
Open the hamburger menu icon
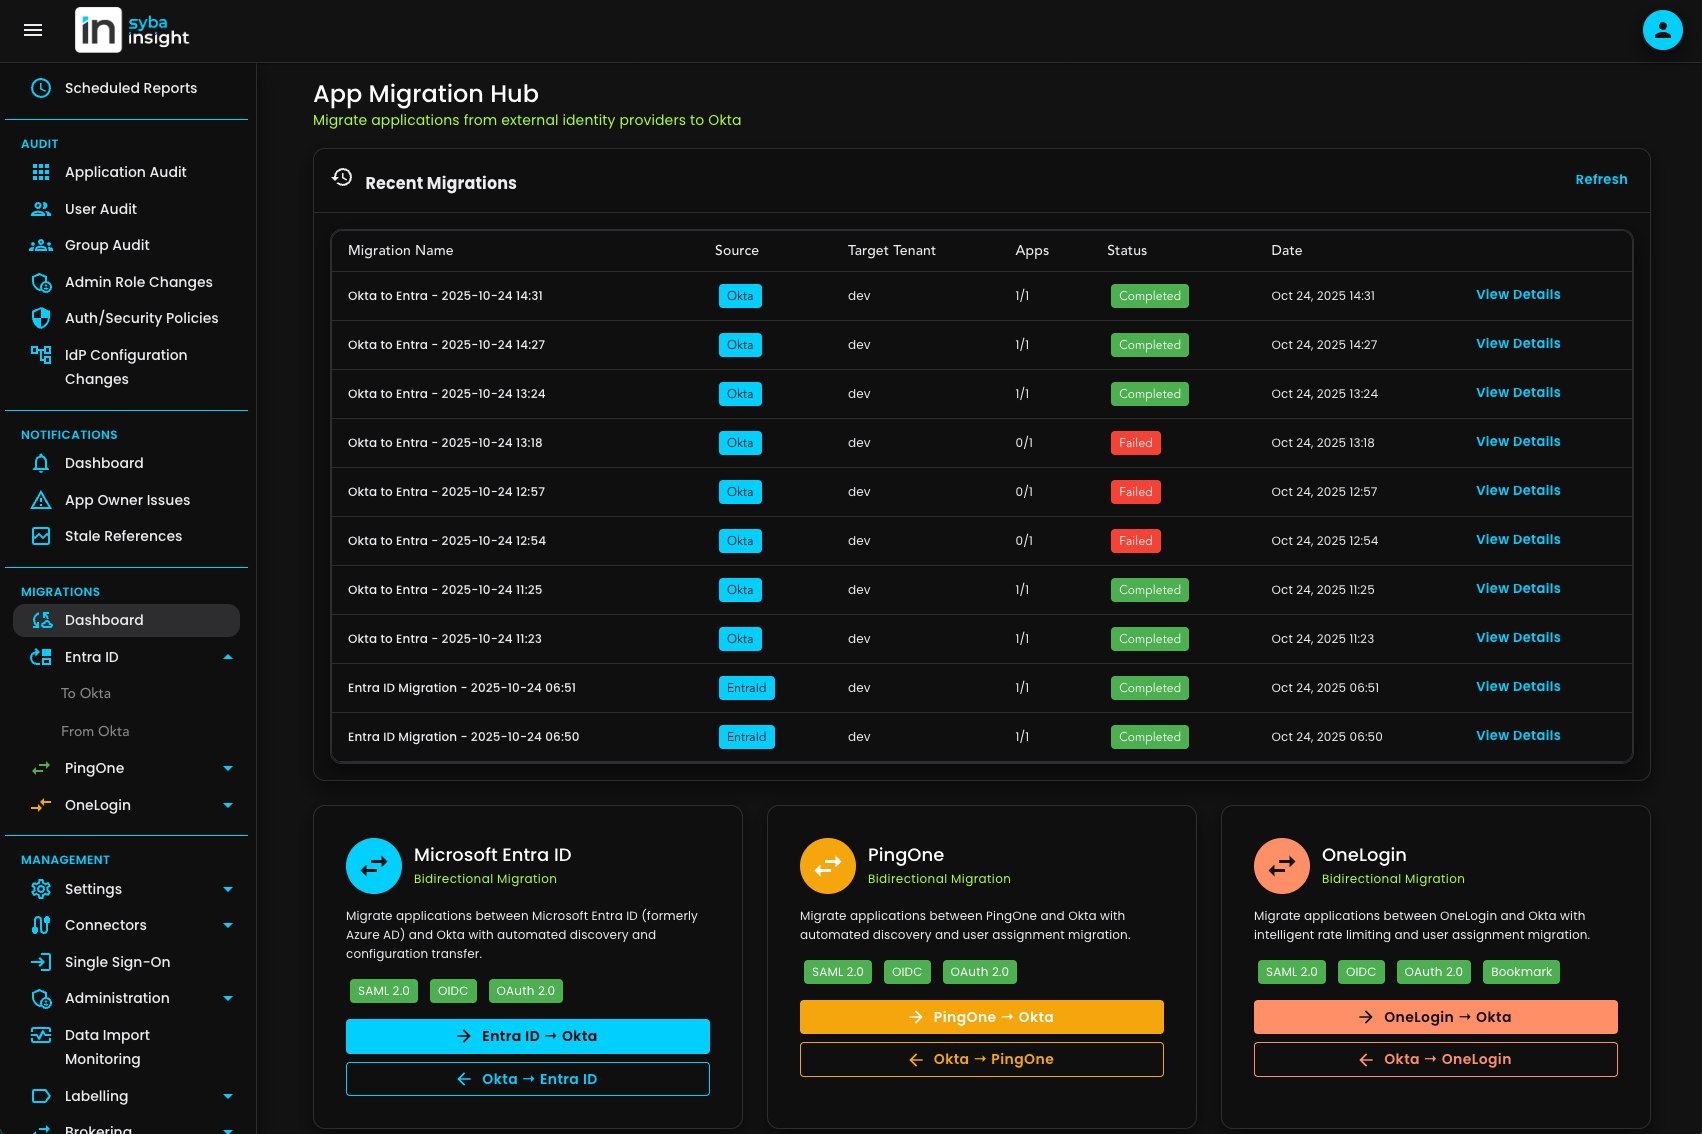click(x=32, y=30)
